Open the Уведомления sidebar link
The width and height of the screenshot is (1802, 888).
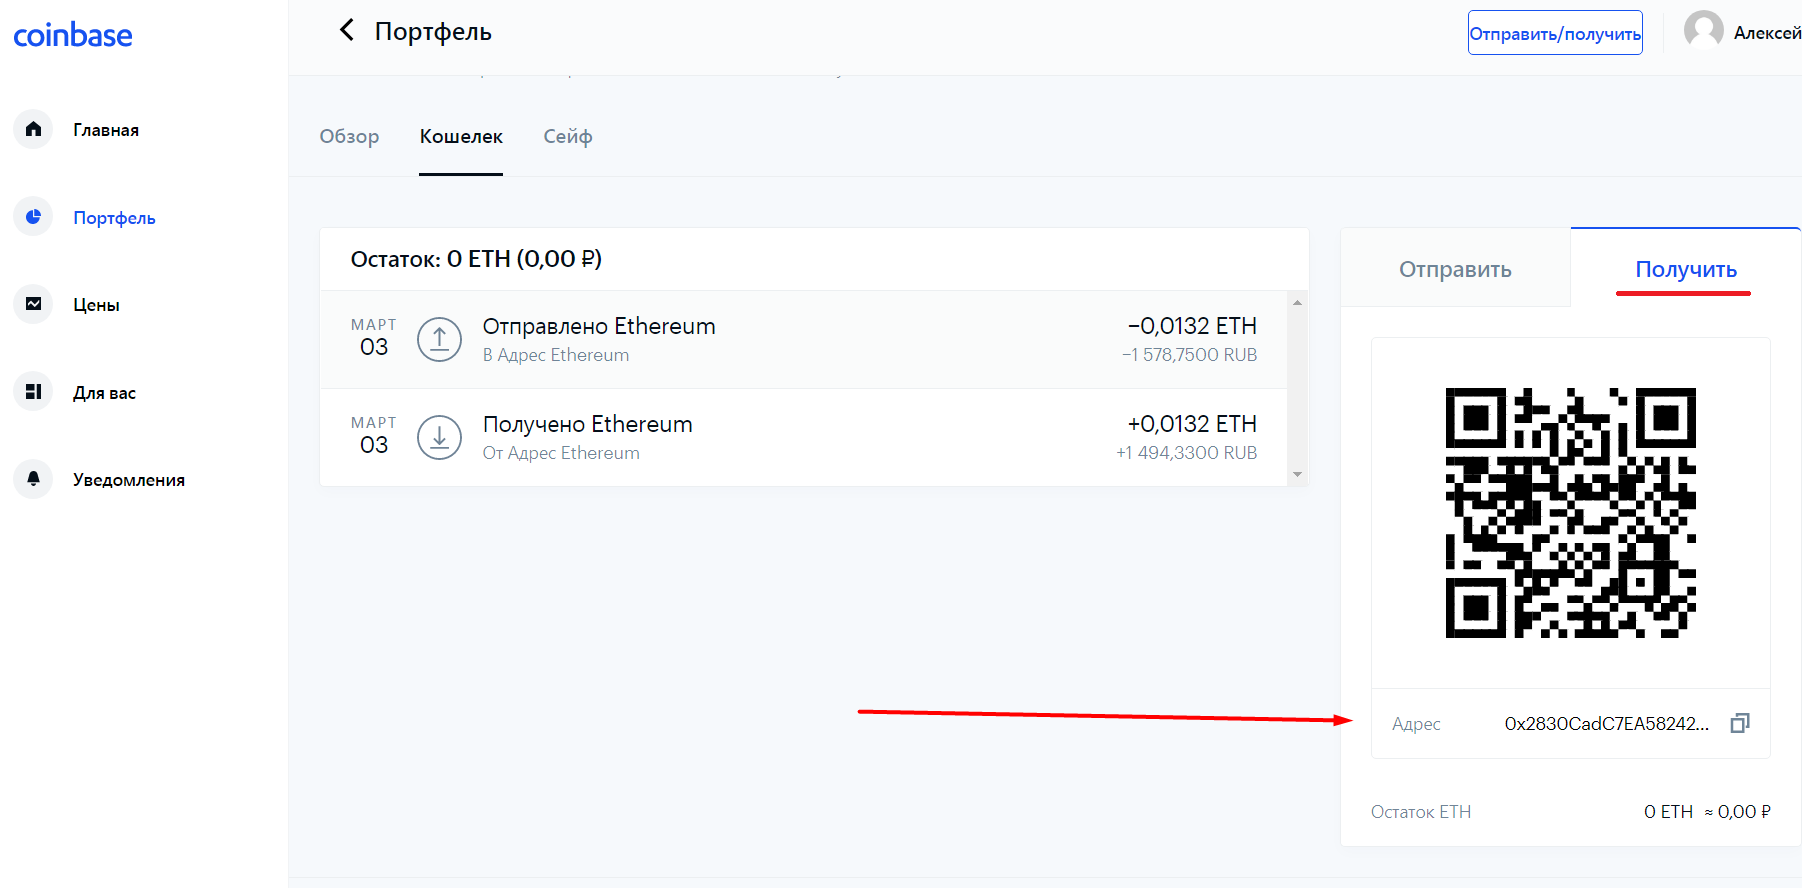pos(128,480)
